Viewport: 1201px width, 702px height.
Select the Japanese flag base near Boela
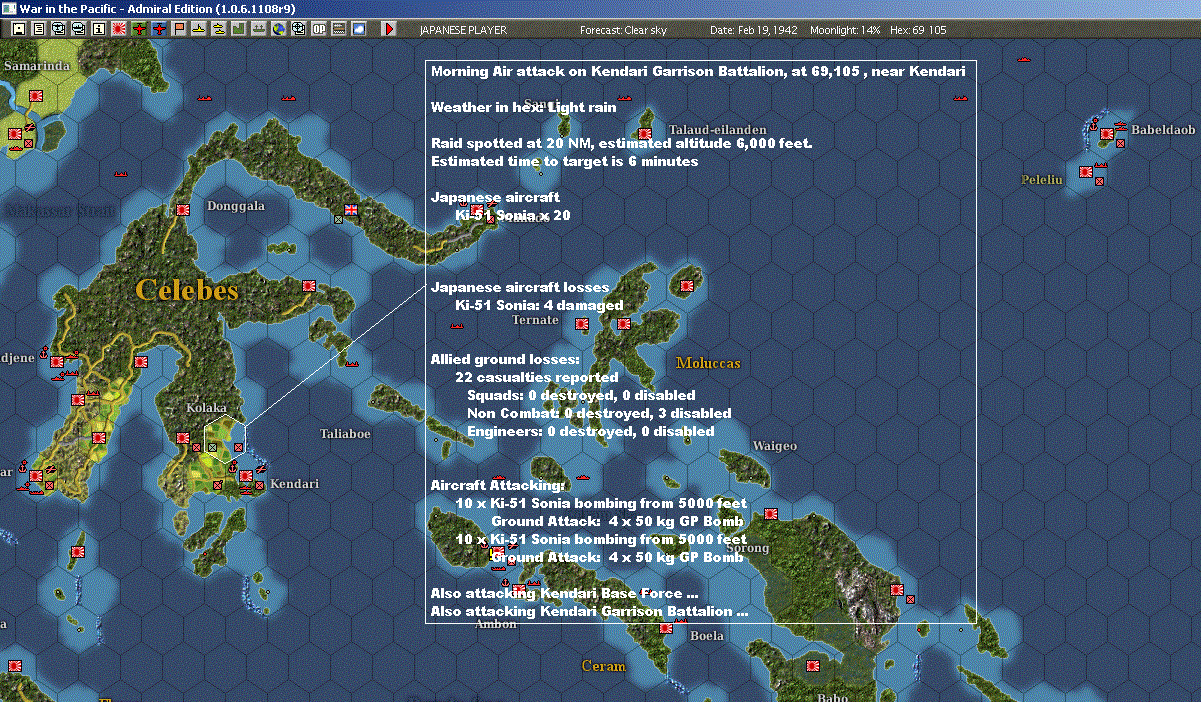tap(667, 628)
